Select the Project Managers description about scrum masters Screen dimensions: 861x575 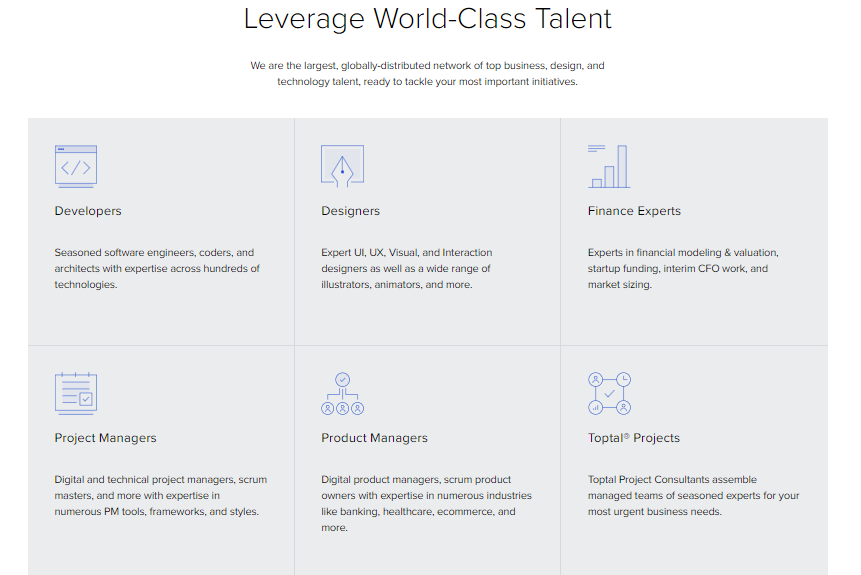coord(161,495)
